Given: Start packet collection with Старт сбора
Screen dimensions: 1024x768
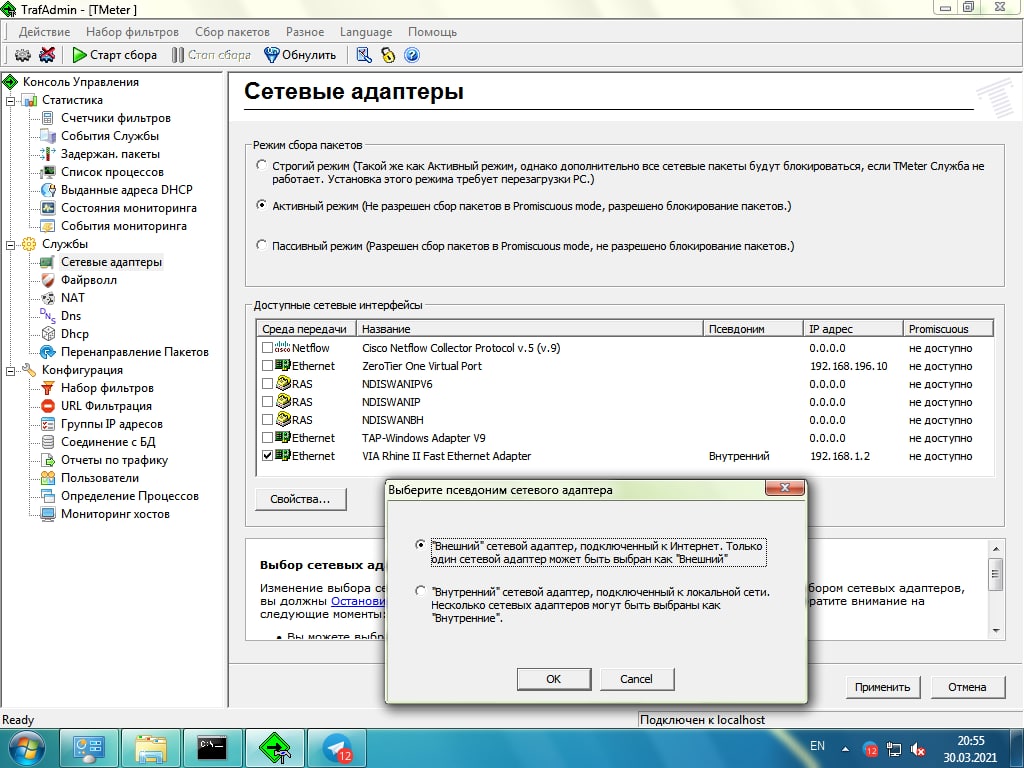Looking at the screenshot, I should (x=115, y=55).
